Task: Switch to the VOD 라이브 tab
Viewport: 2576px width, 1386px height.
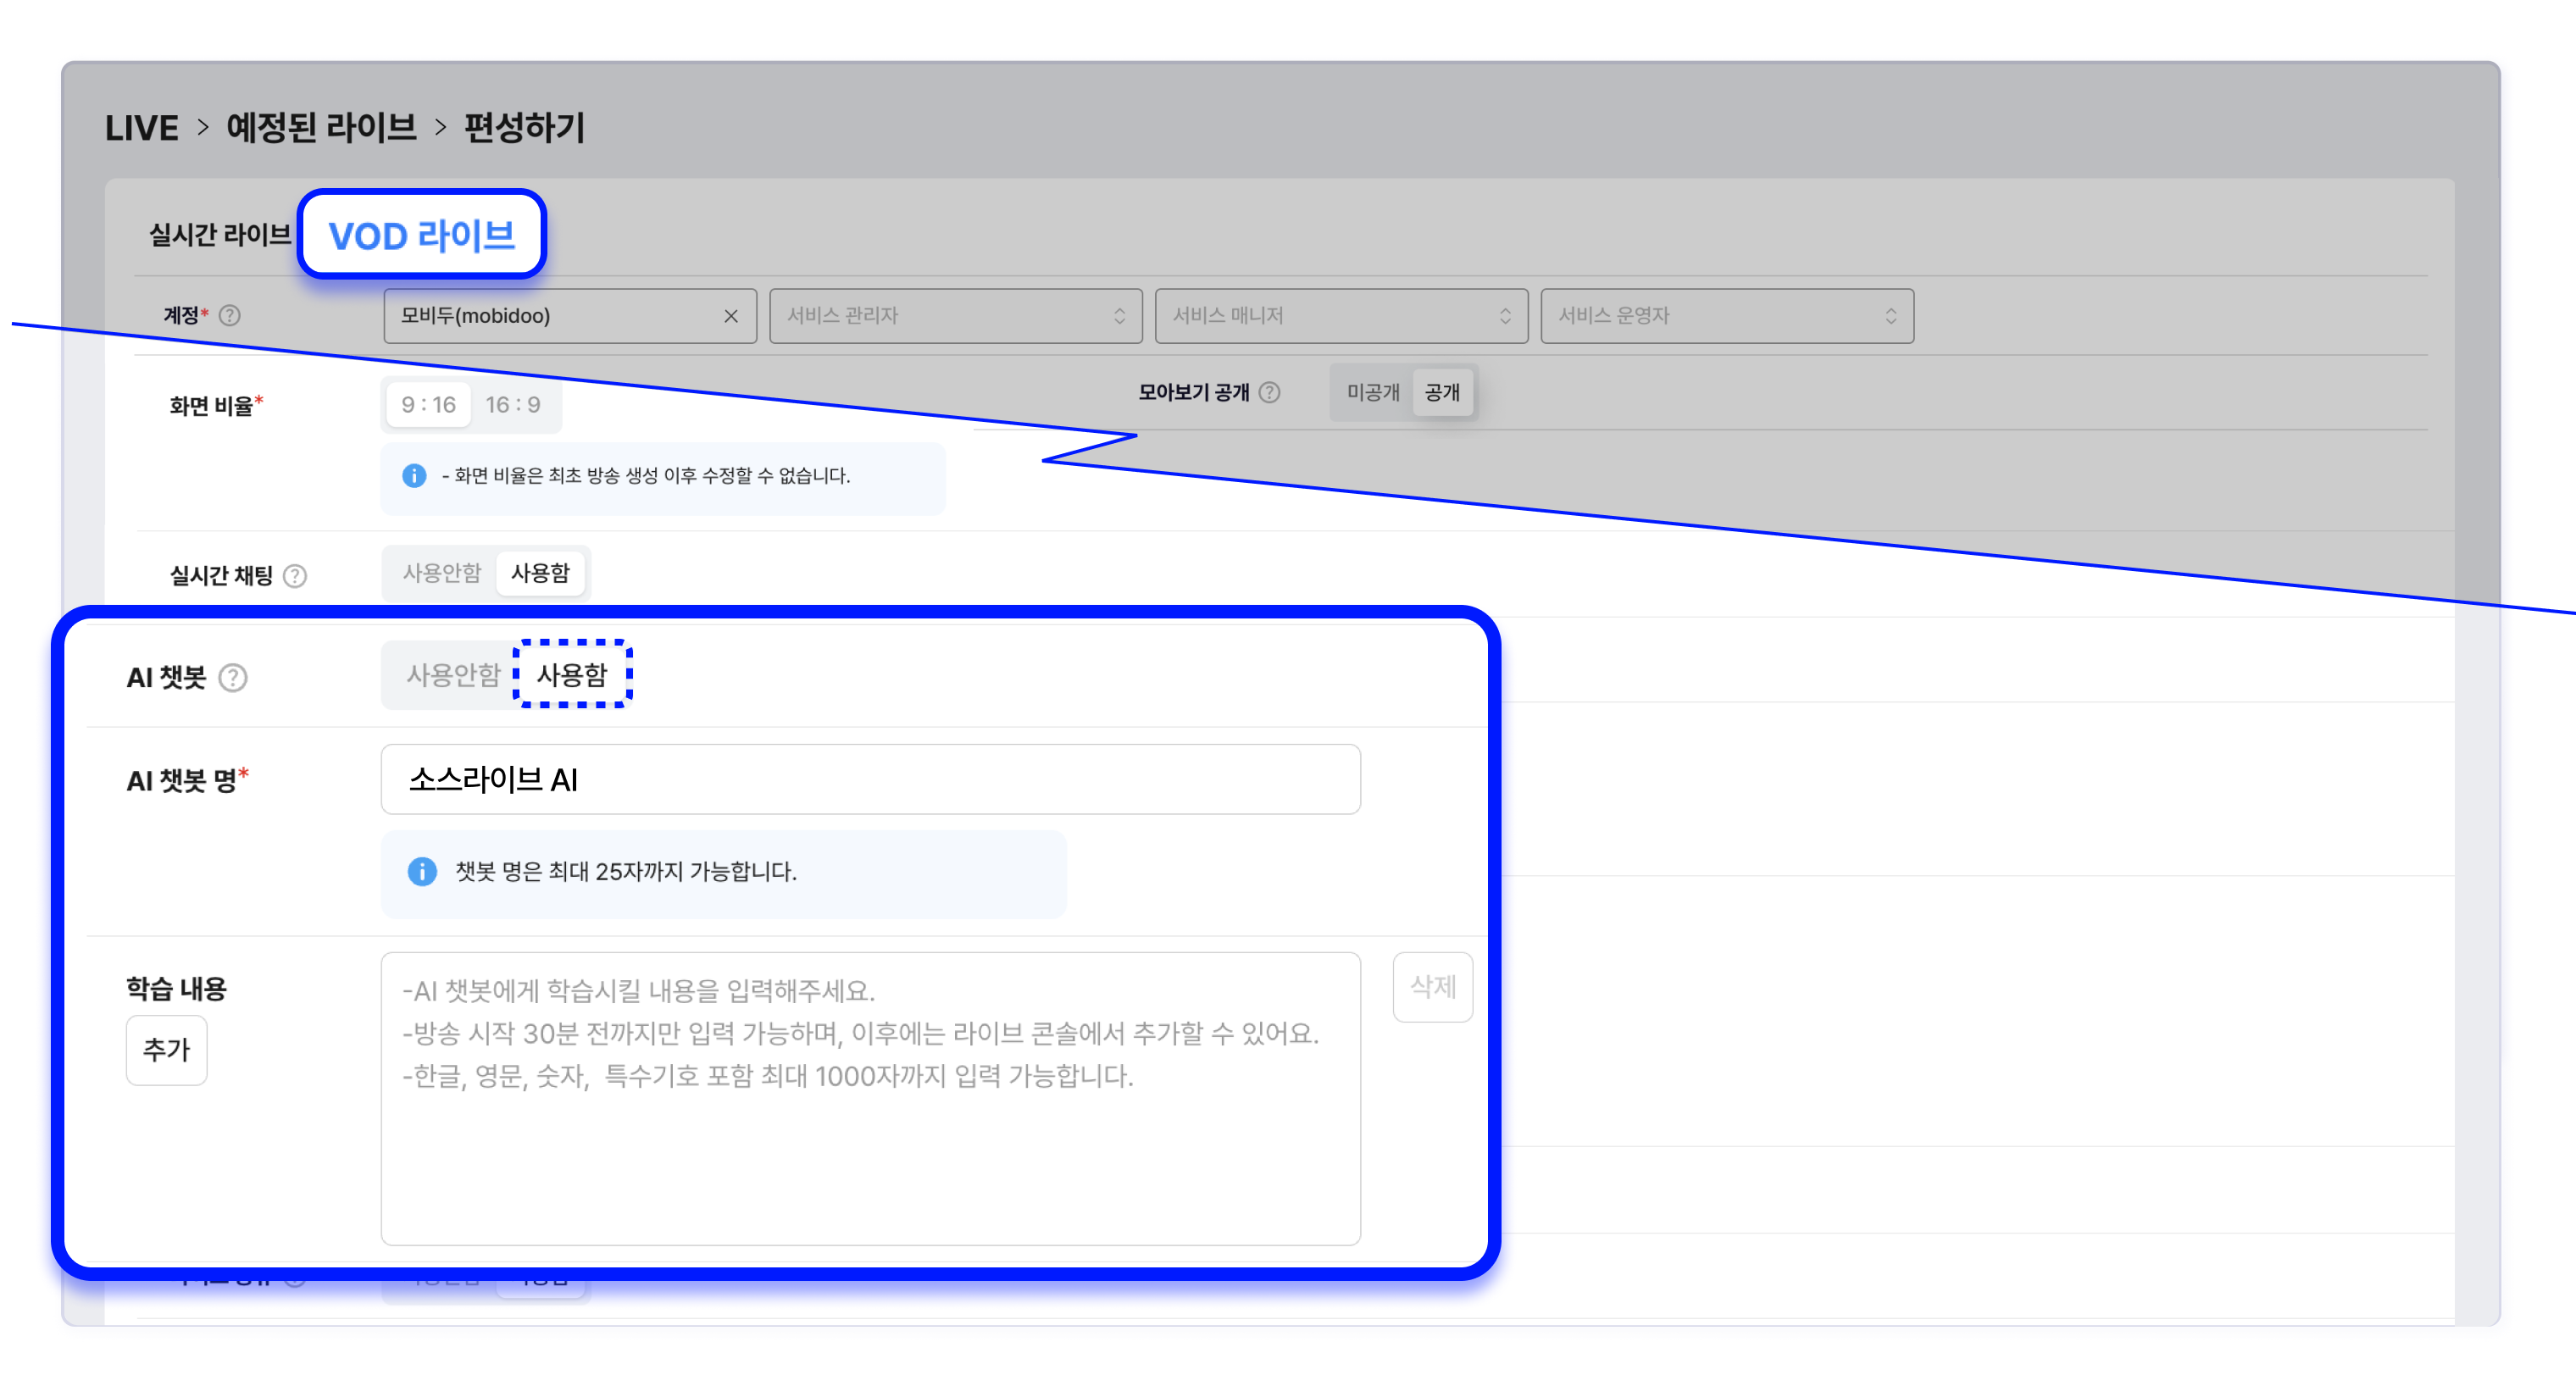Action: 421,236
